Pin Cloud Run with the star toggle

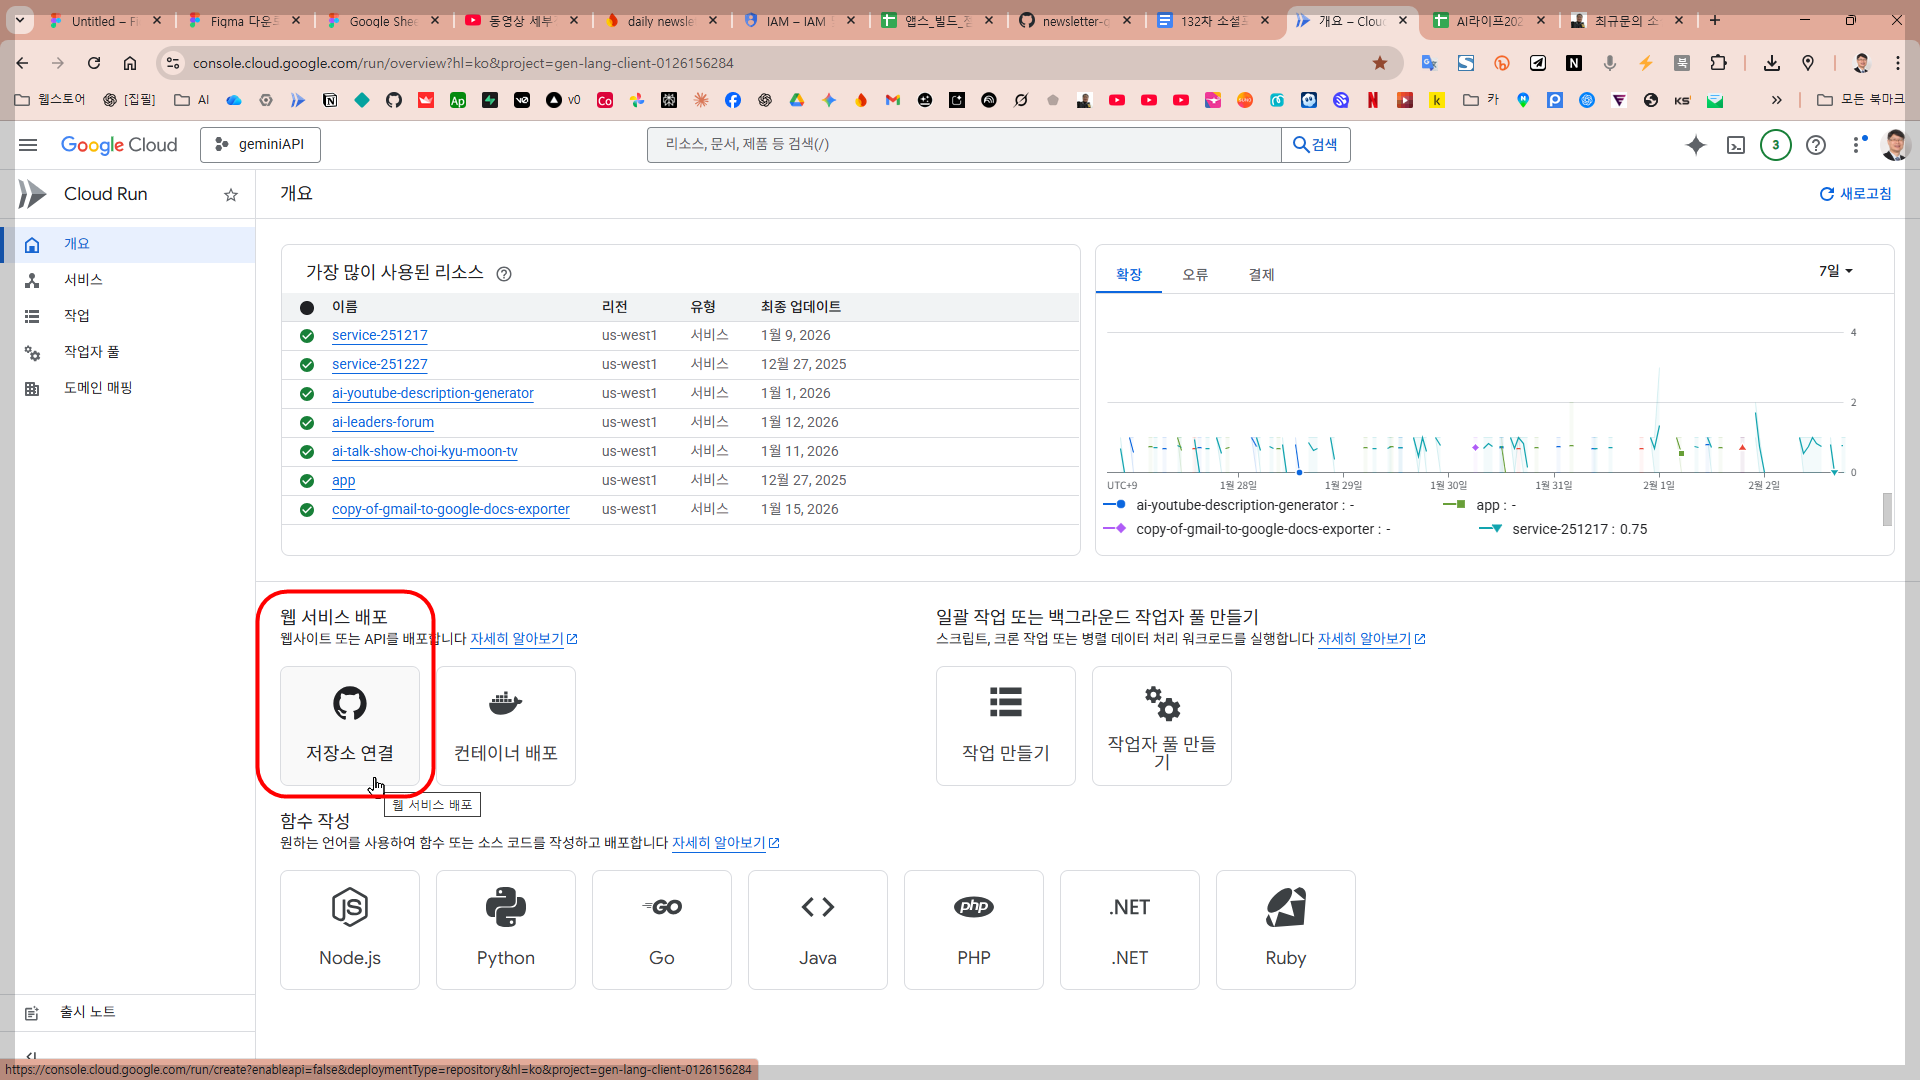(x=231, y=195)
